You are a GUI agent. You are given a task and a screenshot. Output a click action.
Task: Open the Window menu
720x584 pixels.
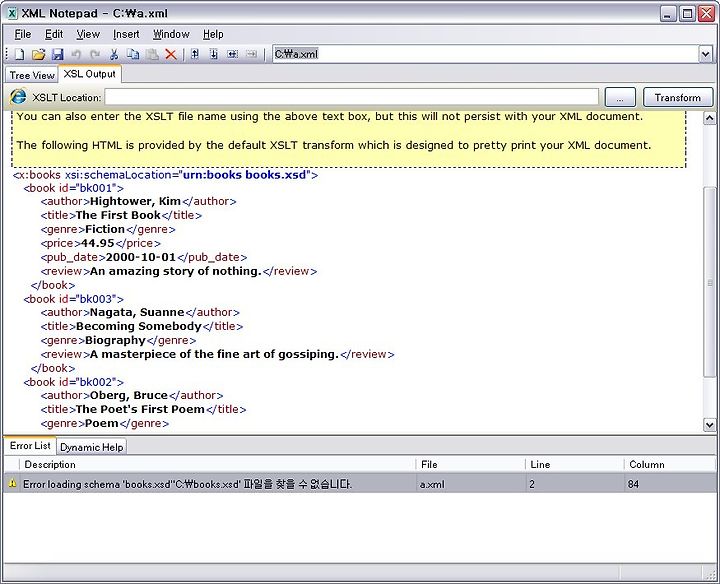pyautogui.click(x=171, y=34)
